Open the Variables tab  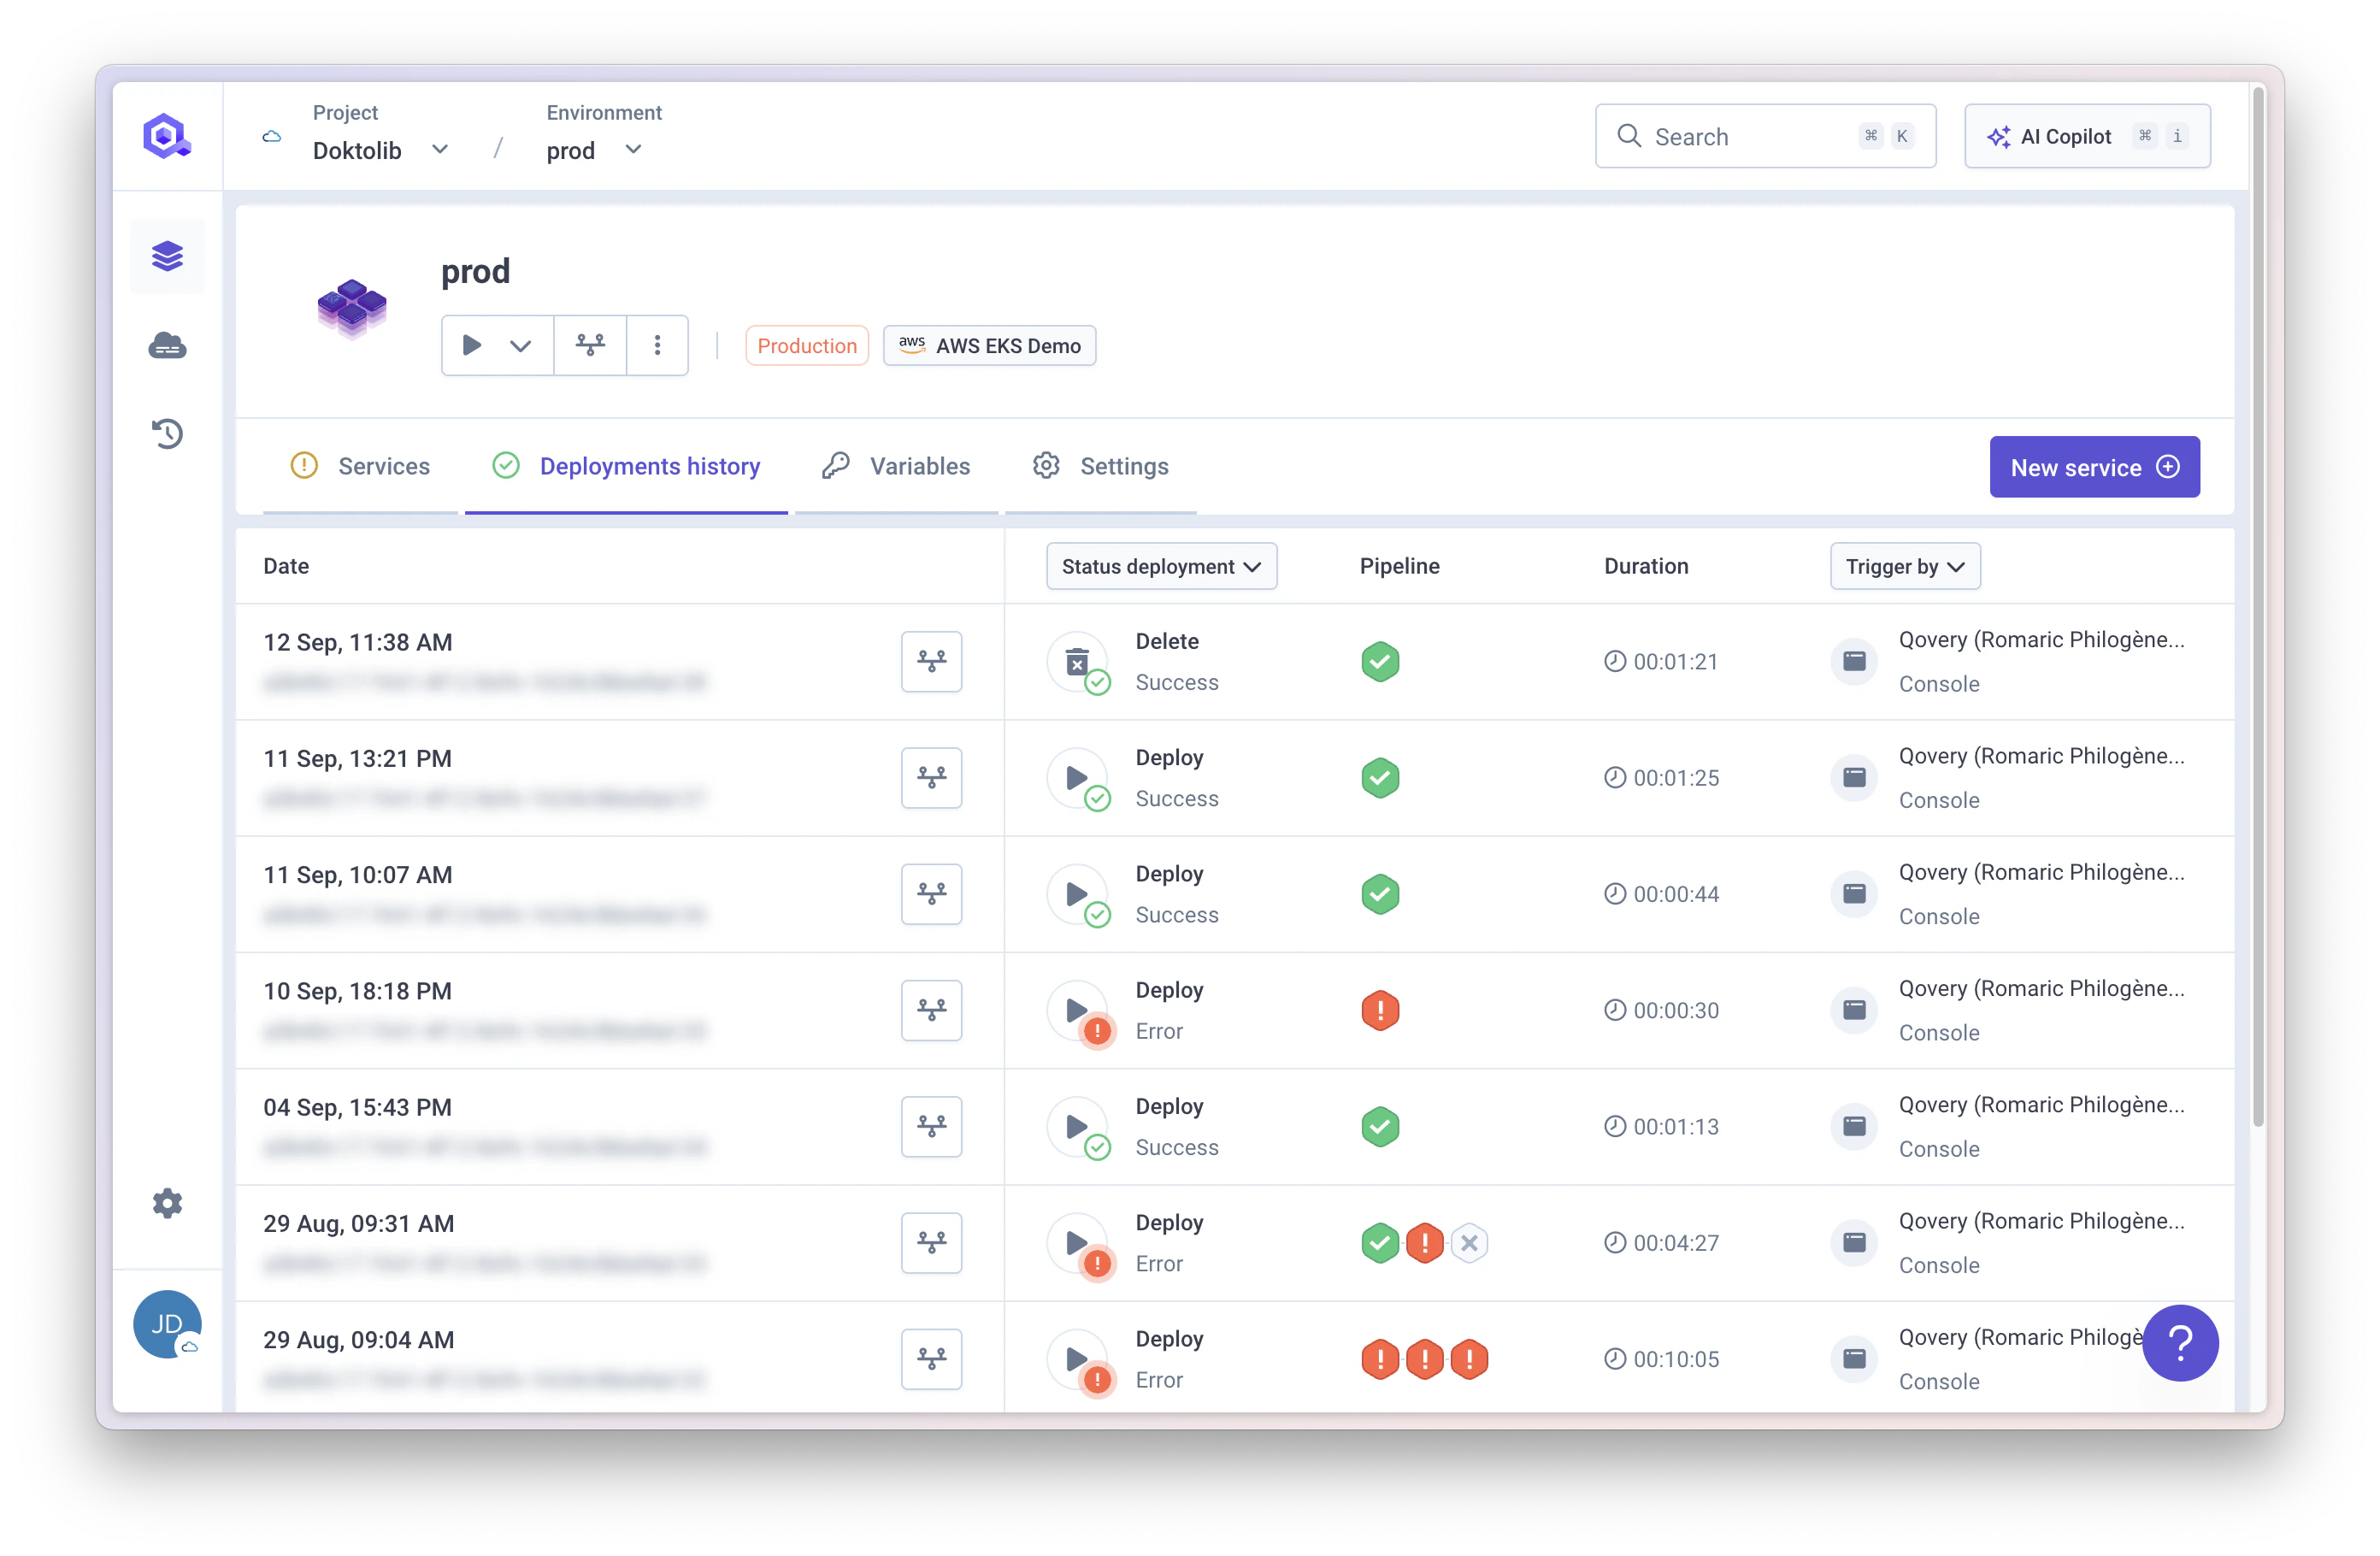[x=919, y=466]
